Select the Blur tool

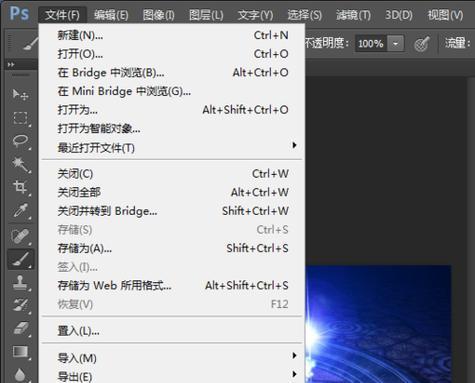click(x=20, y=375)
